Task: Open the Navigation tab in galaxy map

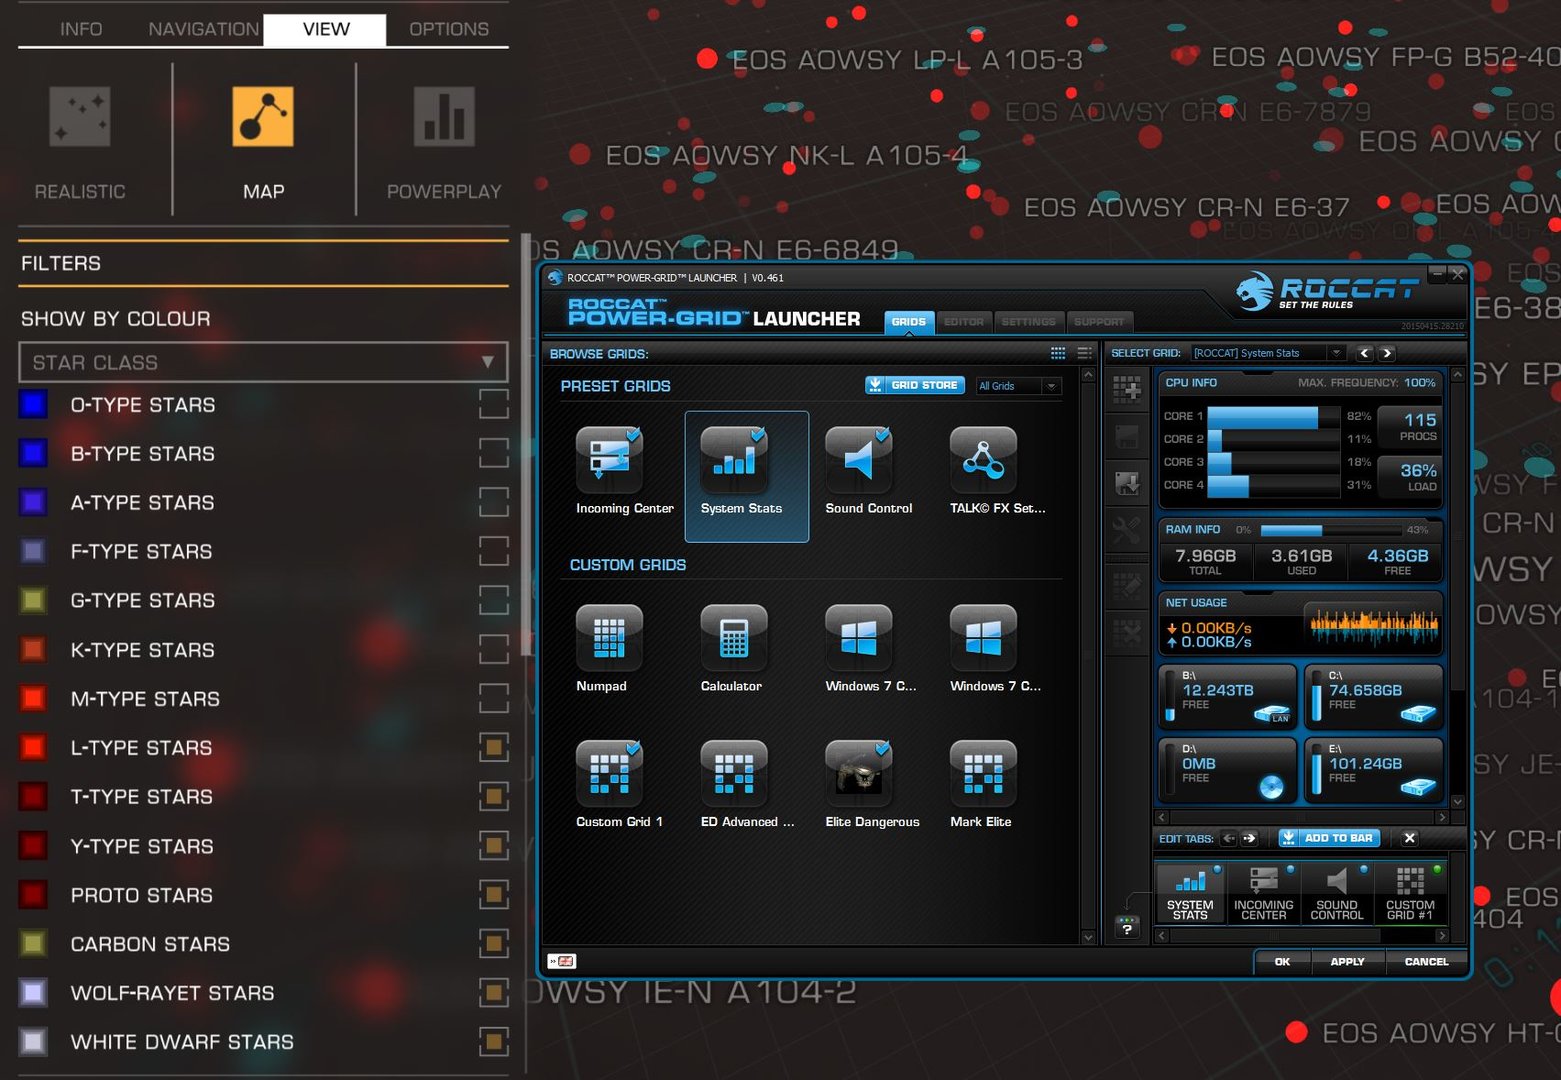Action: tap(203, 29)
